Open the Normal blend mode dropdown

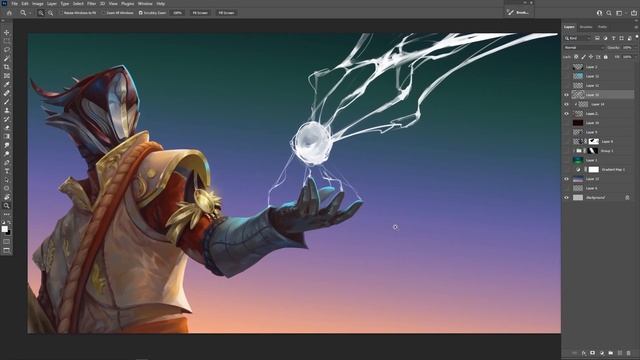pyautogui.click(x=584, y=47)
